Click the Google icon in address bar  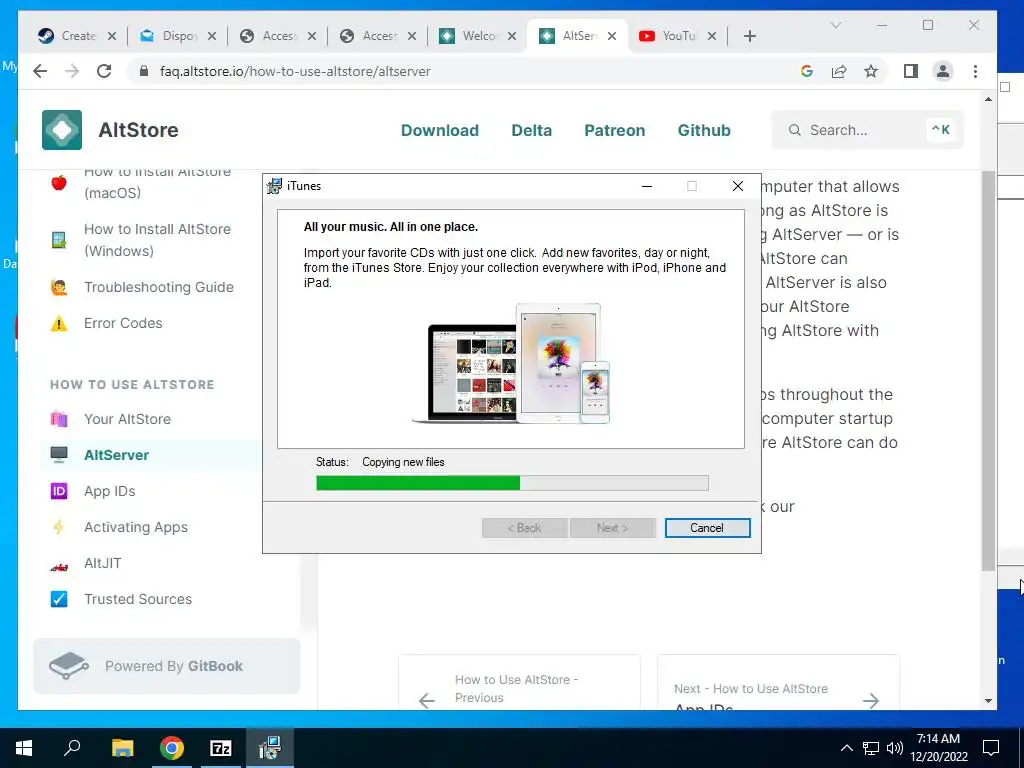click(x=807, y=71)
